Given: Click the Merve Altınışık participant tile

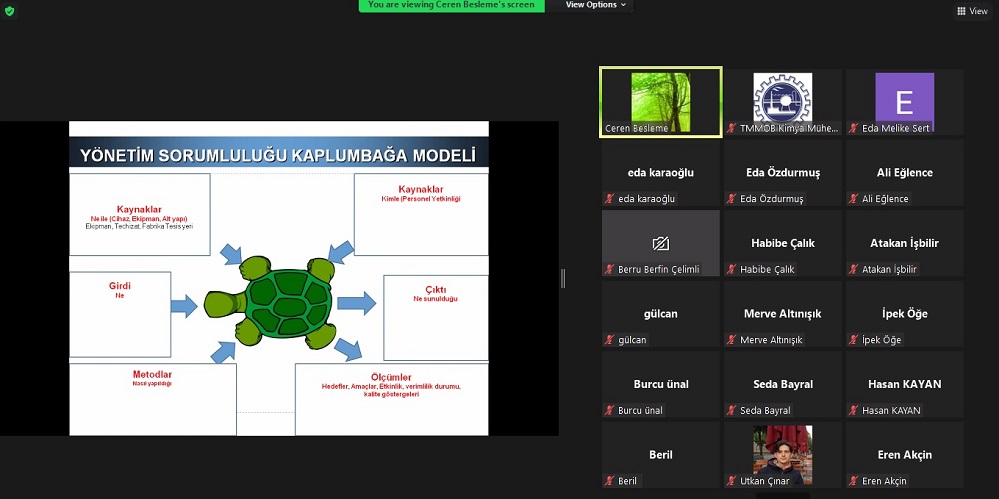Looking at the screenshot, I should click(782, 314).
